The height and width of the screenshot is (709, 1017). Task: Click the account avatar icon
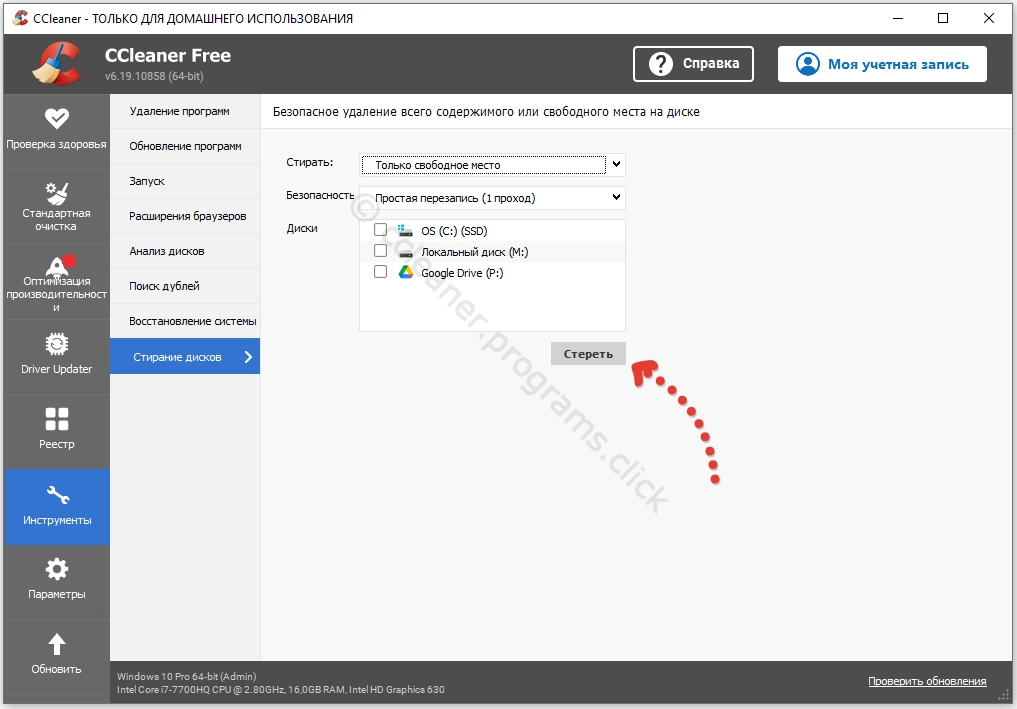(808, 64)
